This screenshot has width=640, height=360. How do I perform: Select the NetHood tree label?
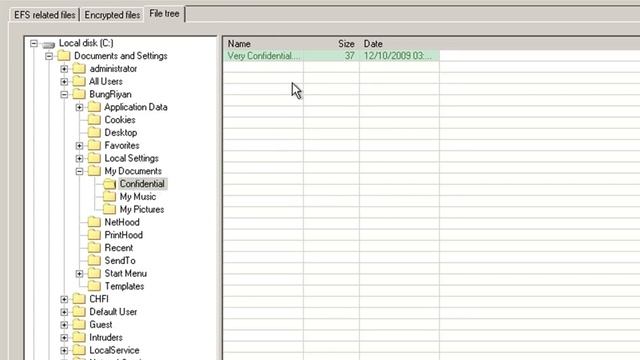(x=122, y=222)
